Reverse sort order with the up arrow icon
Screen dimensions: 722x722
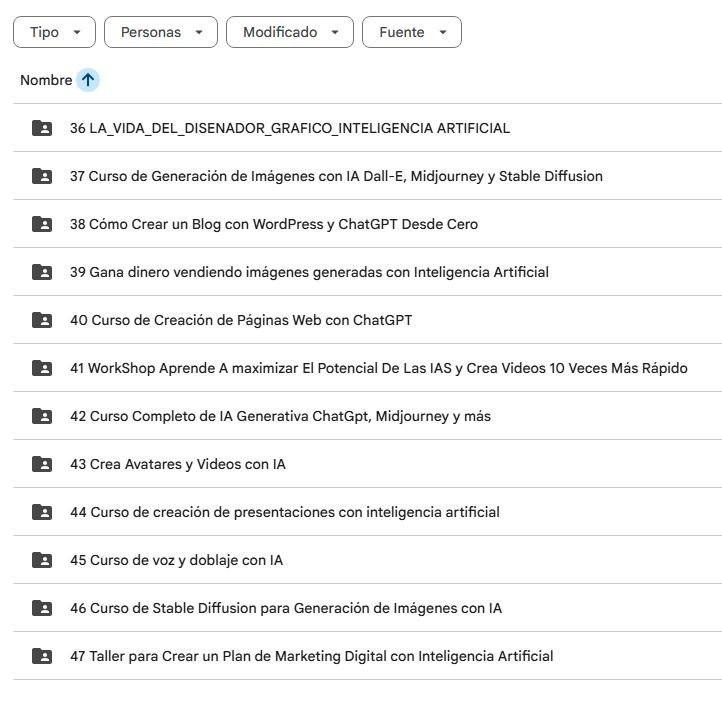[x=88, y=80]
